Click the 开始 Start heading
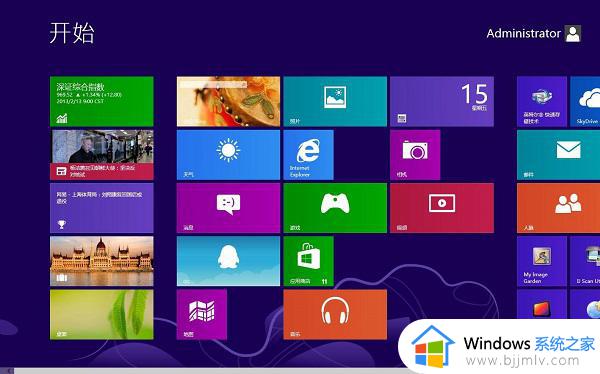The width and height of the screenshot is (600, 374). tap(72, 33)
